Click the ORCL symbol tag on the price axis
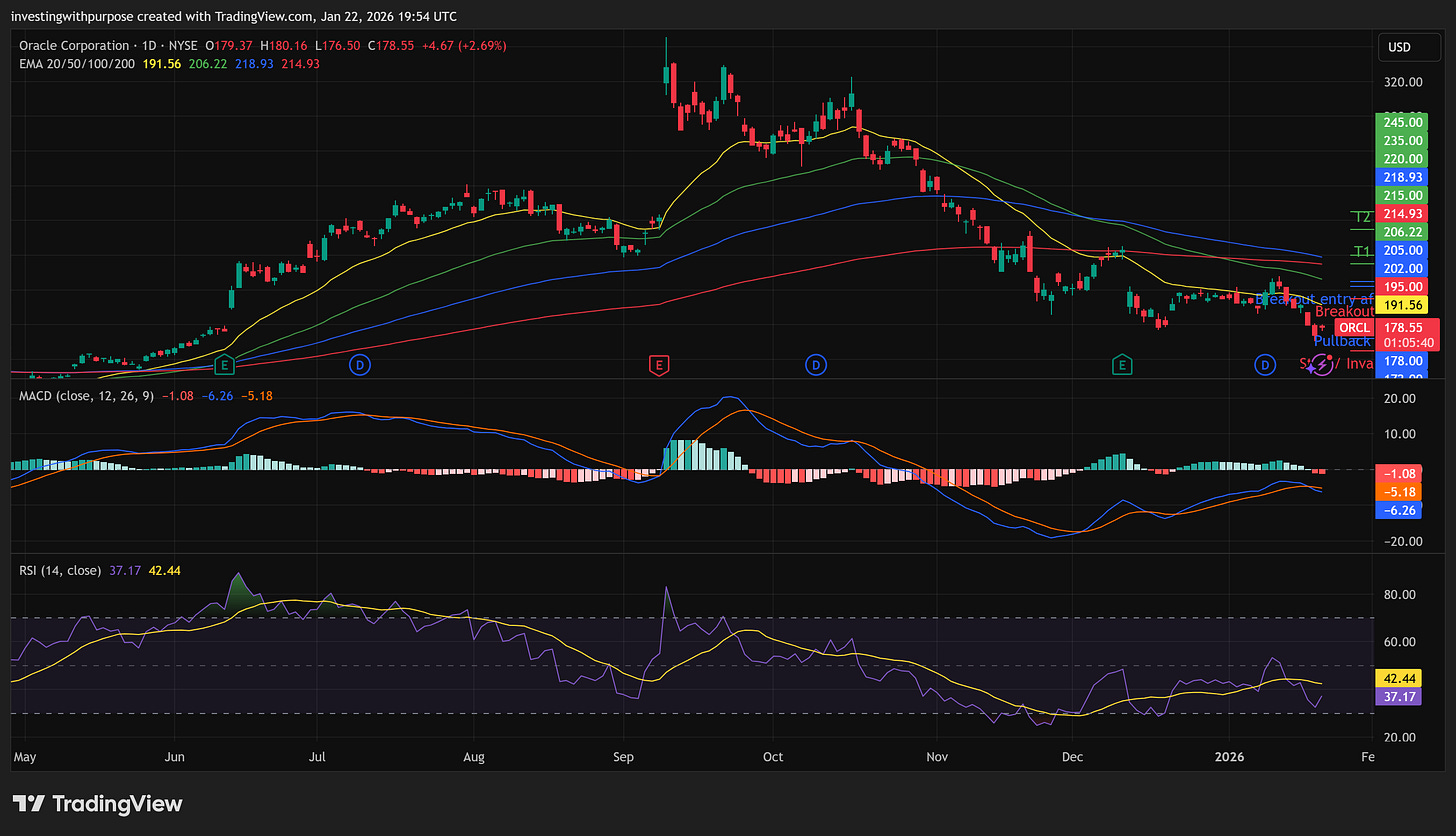This screenshot has width=1456, height=836. 1355,328
